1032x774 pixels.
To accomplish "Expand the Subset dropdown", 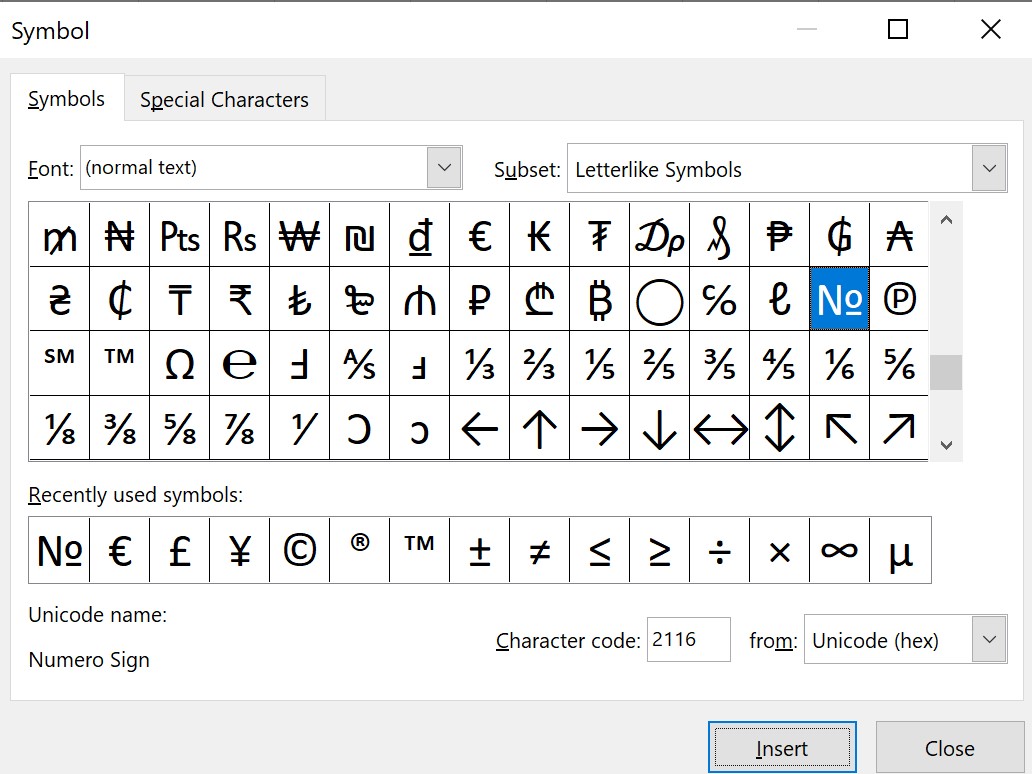I will 989,168.
